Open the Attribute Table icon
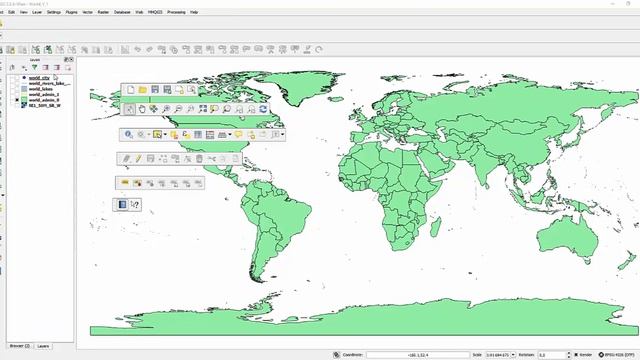640x360 pixels. pyautogui.click(x=198, y=135)
